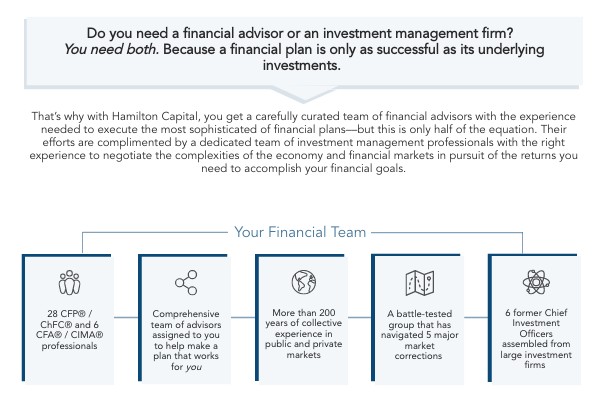600x400 pixels.
Task: Select the 6 former Chief Investment Officers card
Action: point(534,318)
